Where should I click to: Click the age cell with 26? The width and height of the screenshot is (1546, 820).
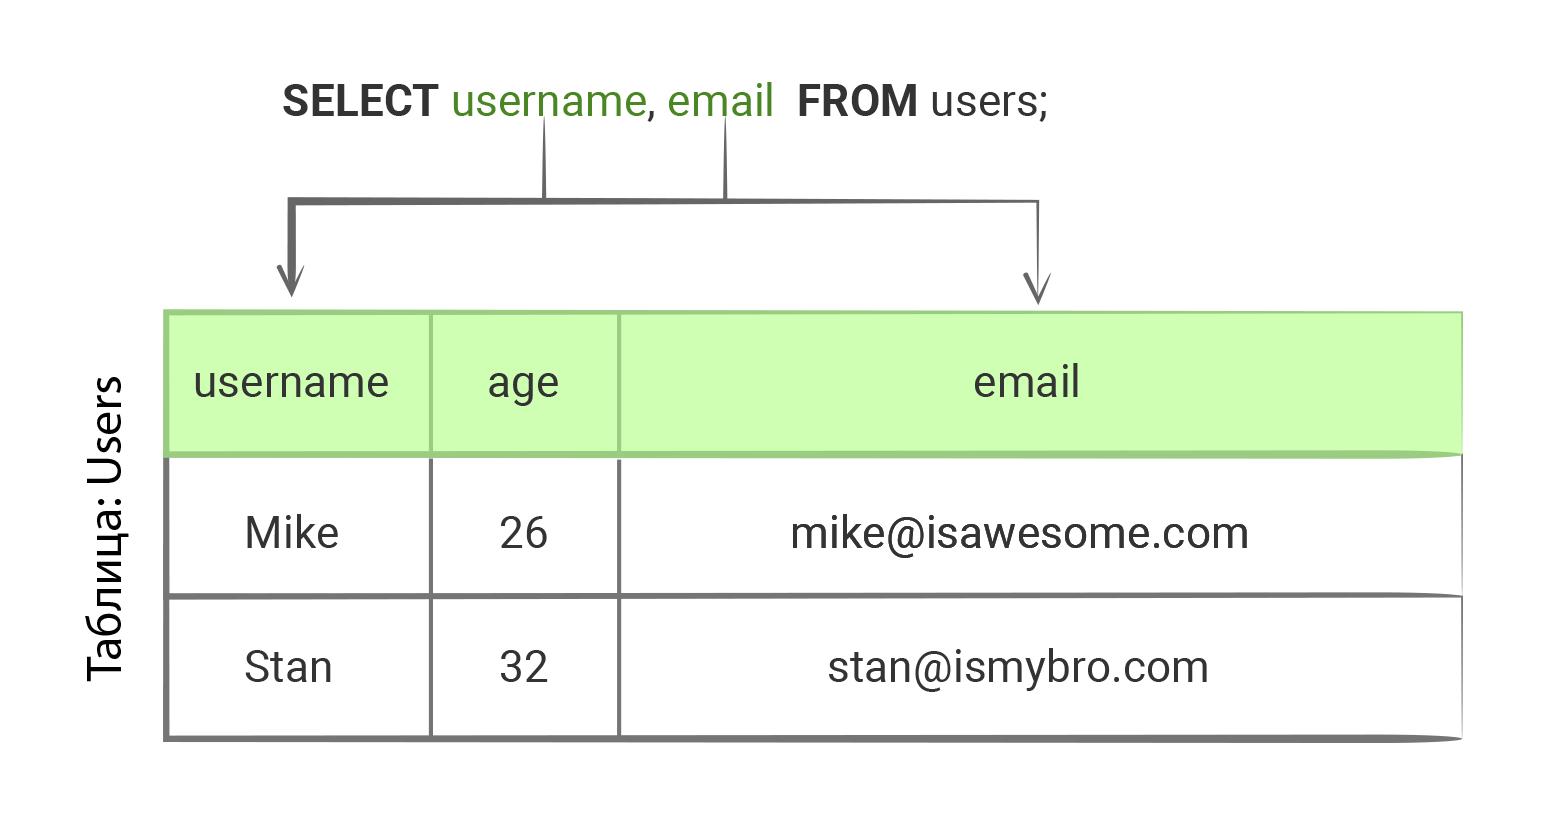[x=523, y=533]
